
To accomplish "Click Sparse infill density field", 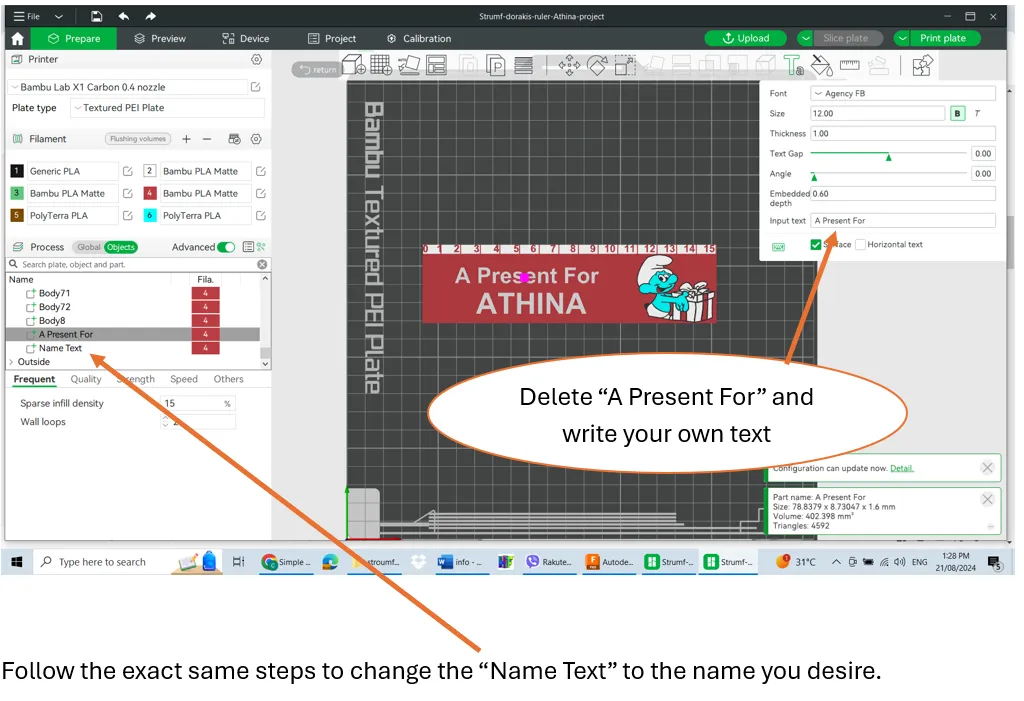I will click(197, 404).
